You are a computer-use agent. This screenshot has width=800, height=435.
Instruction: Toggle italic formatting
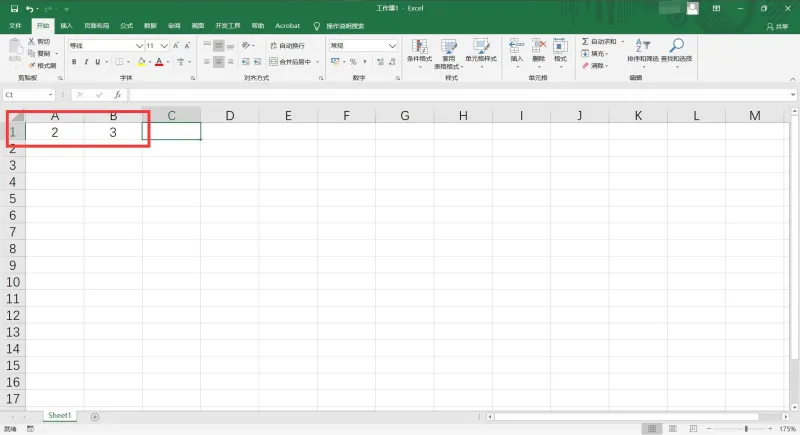(86, 62)
